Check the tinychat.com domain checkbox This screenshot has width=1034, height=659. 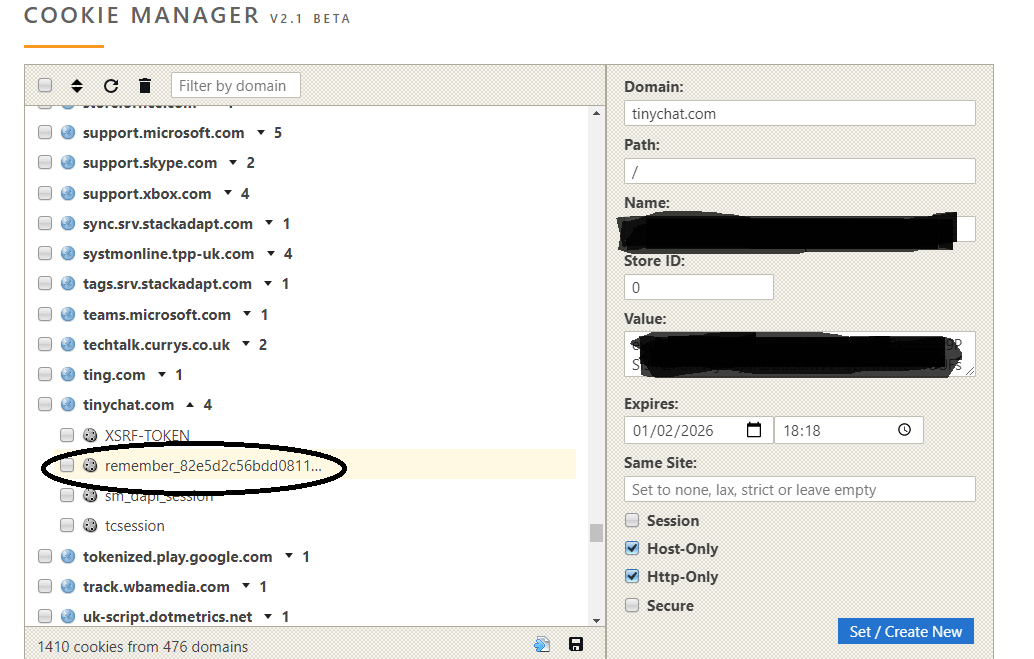(x=45, y=404)
